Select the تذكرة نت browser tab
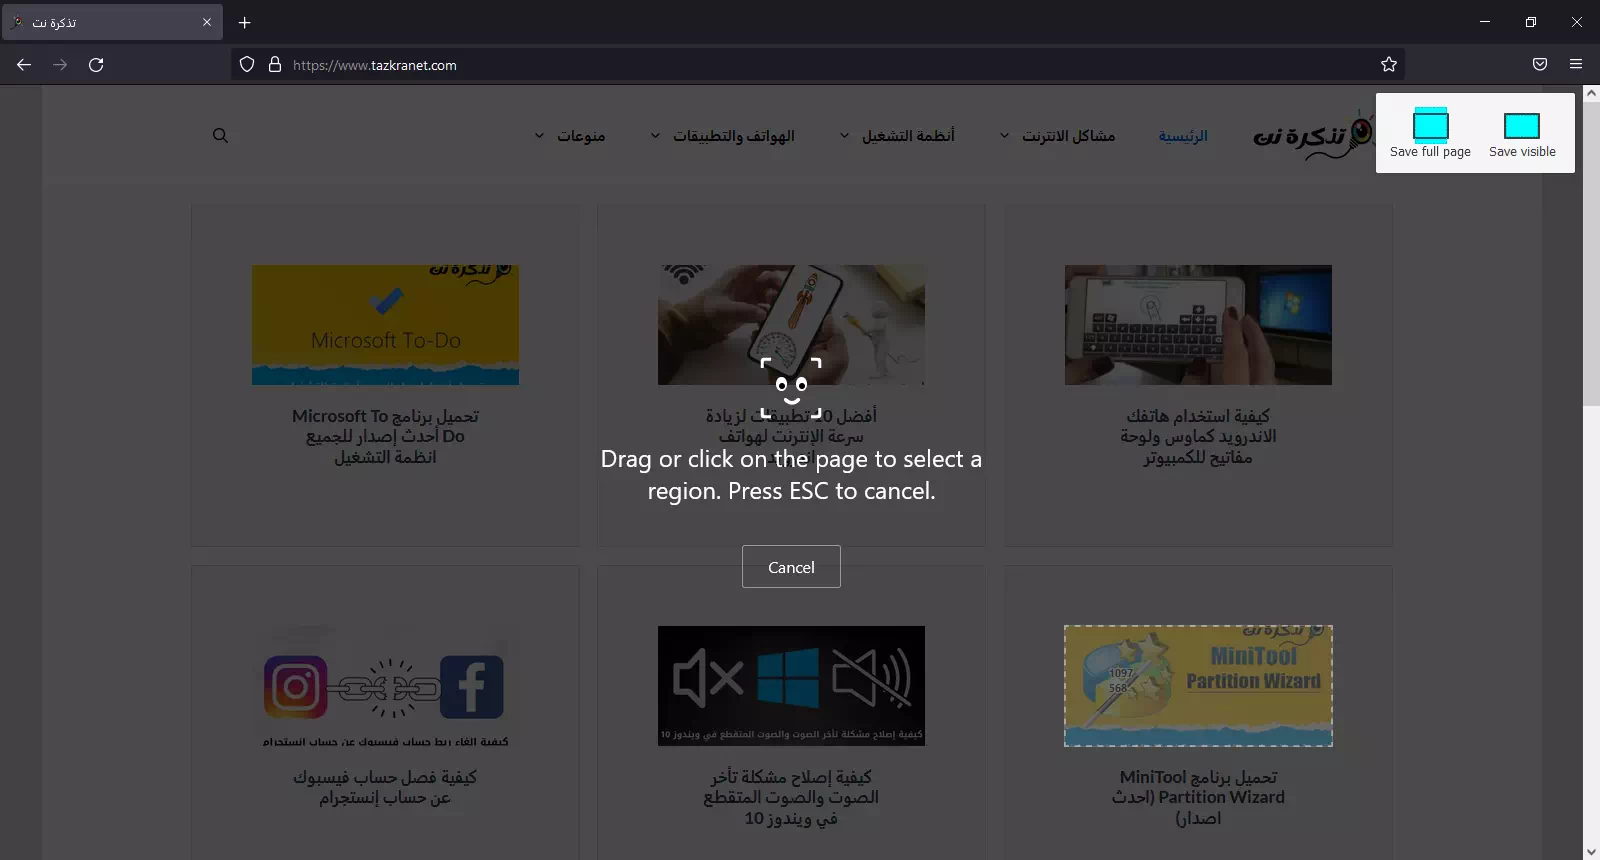This screenshot has width=1600, height=860. 112,22
